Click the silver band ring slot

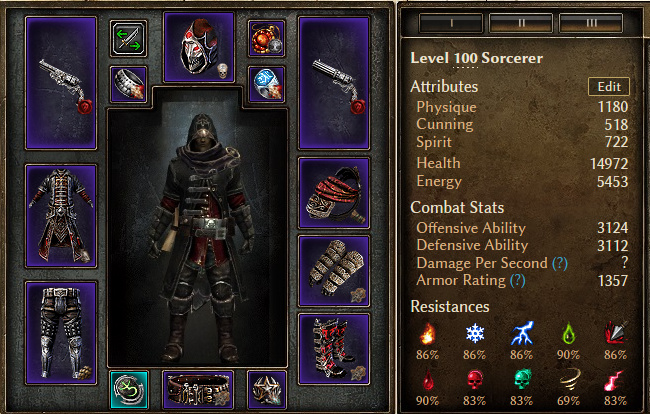coord(129,84)
